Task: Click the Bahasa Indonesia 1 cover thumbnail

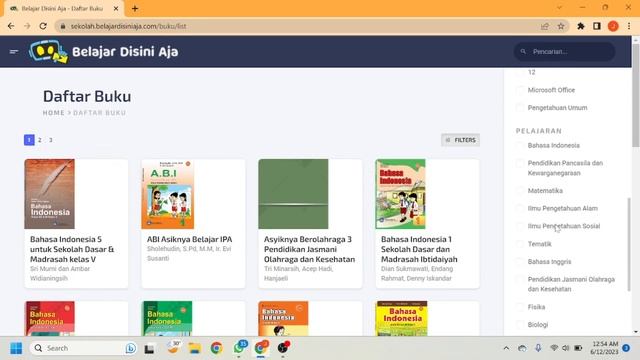Action: click(400, 194)
